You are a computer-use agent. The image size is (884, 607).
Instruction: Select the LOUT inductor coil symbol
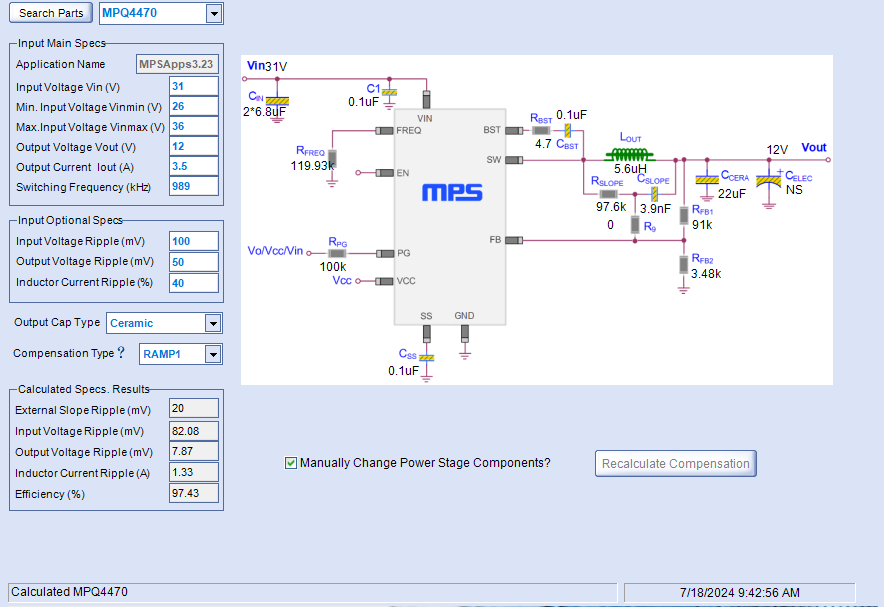(629, 154)
